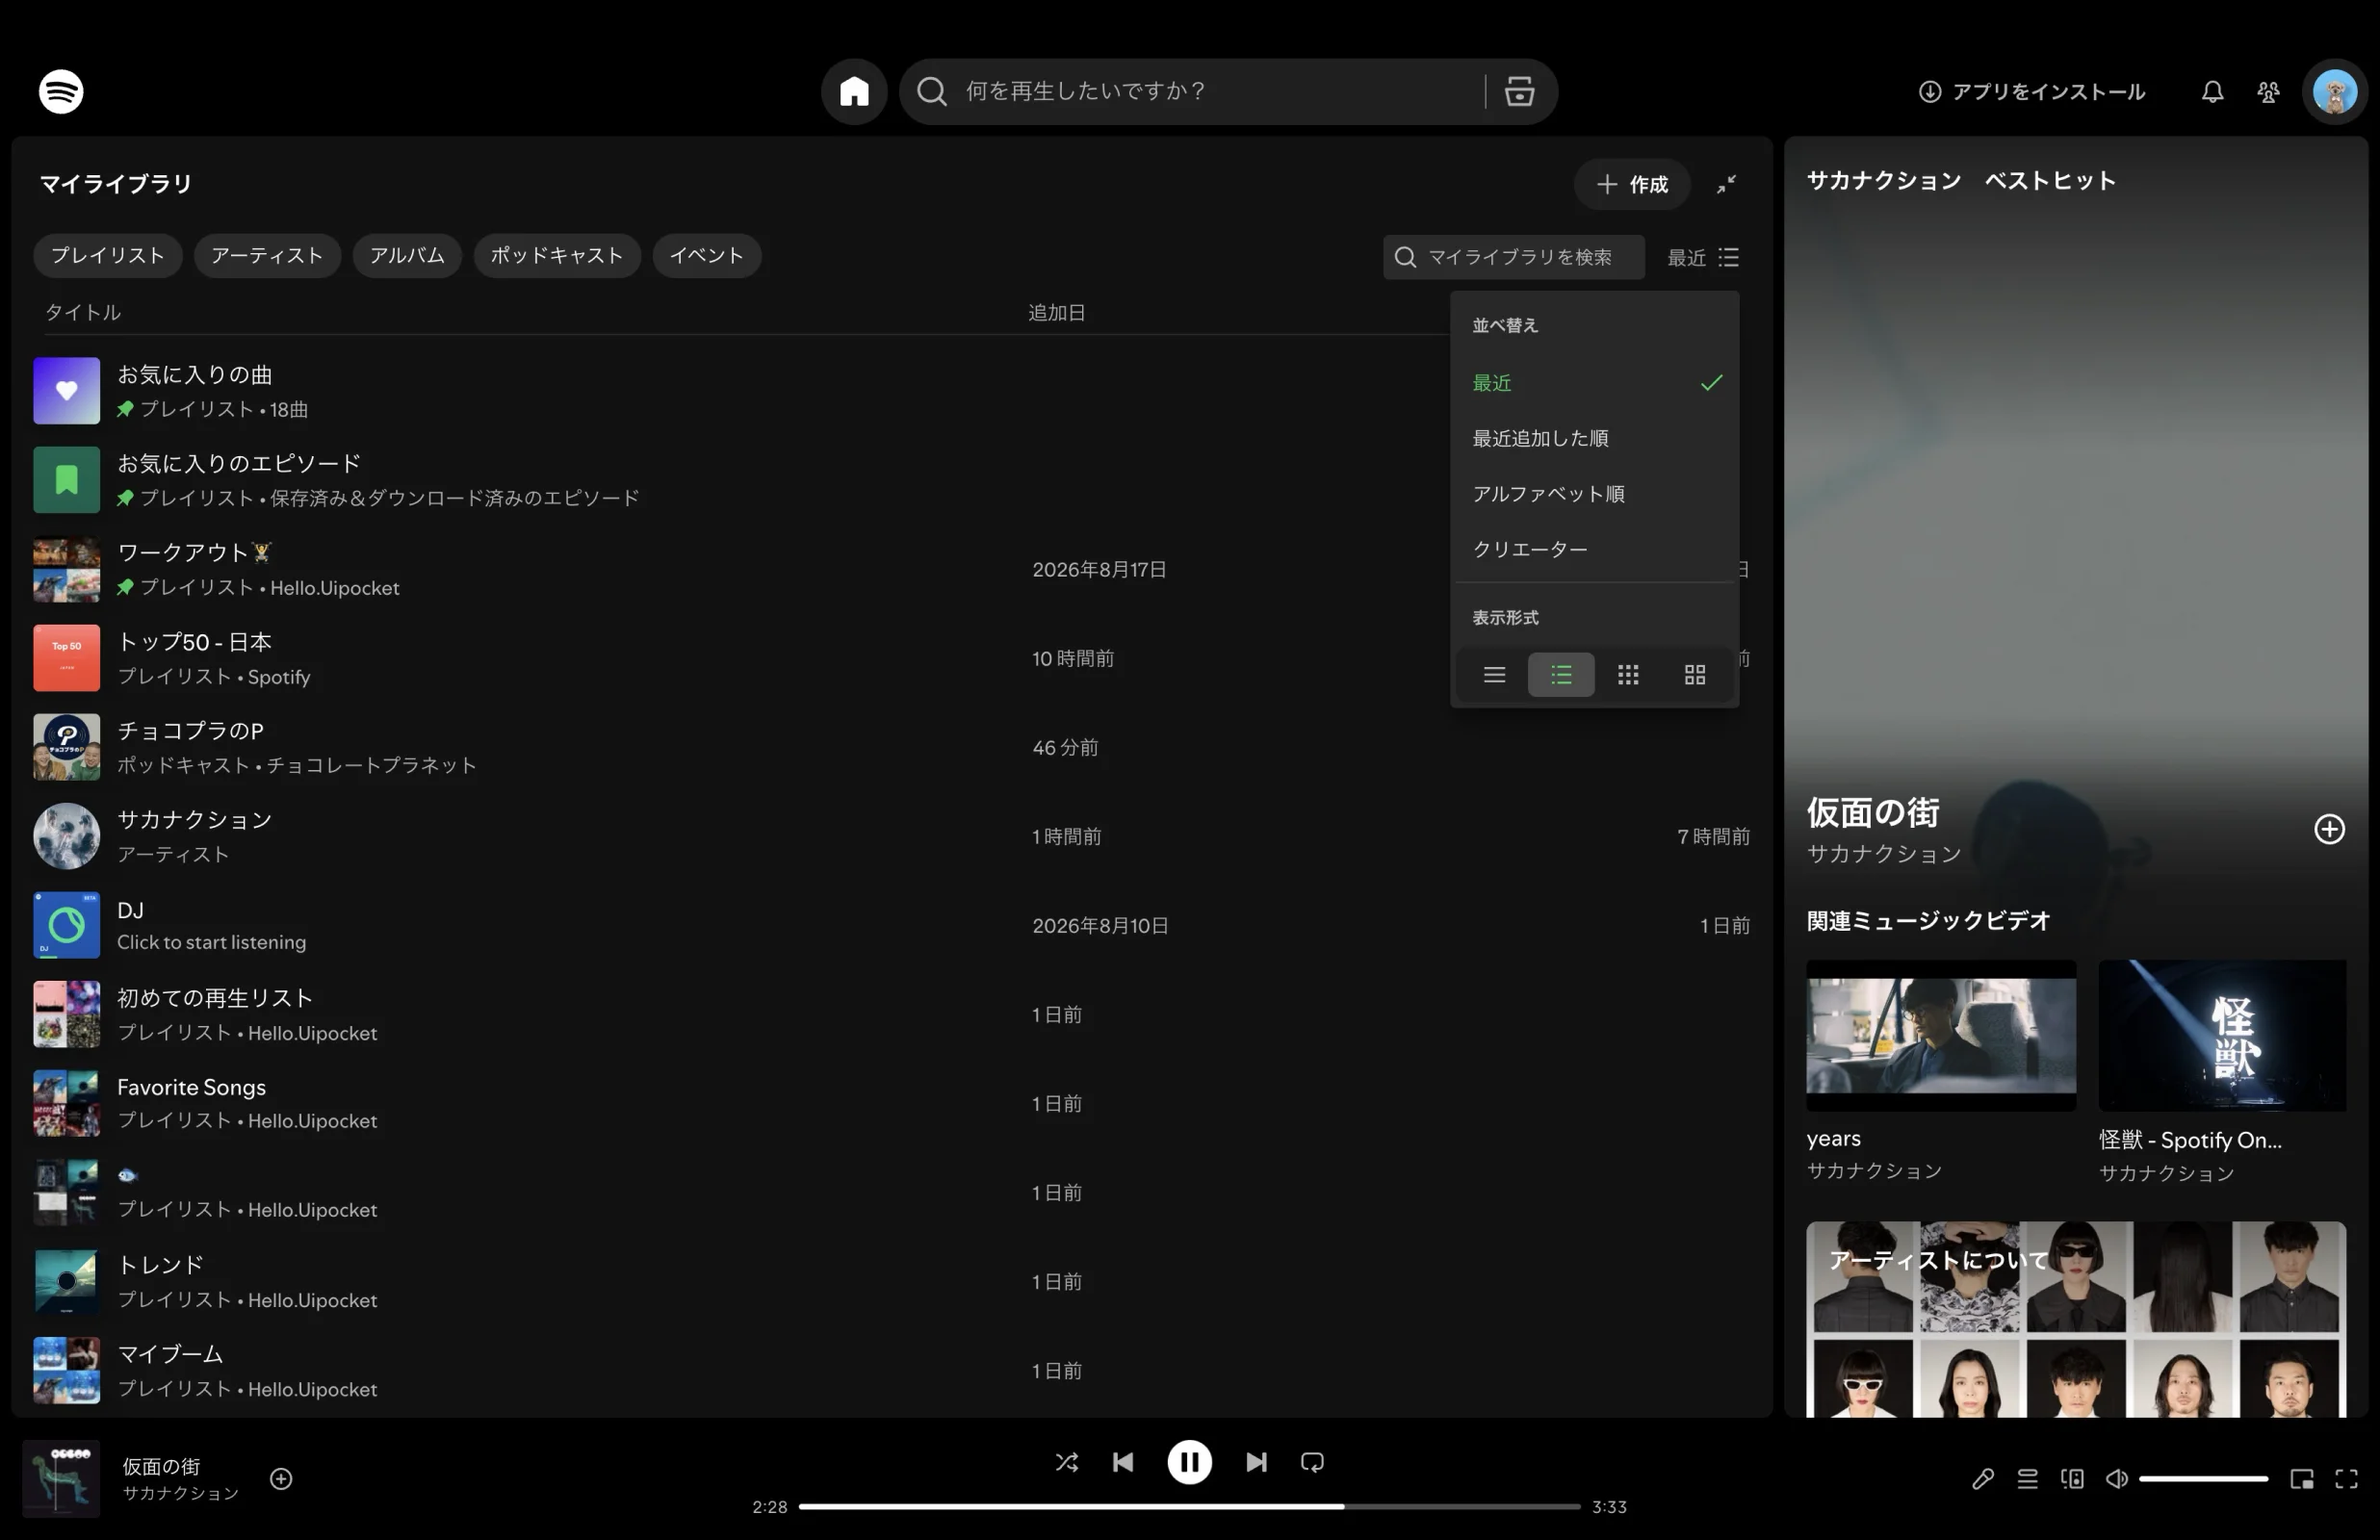
Task: Open the play queue icon
Action: (x=2027, y=1478)
